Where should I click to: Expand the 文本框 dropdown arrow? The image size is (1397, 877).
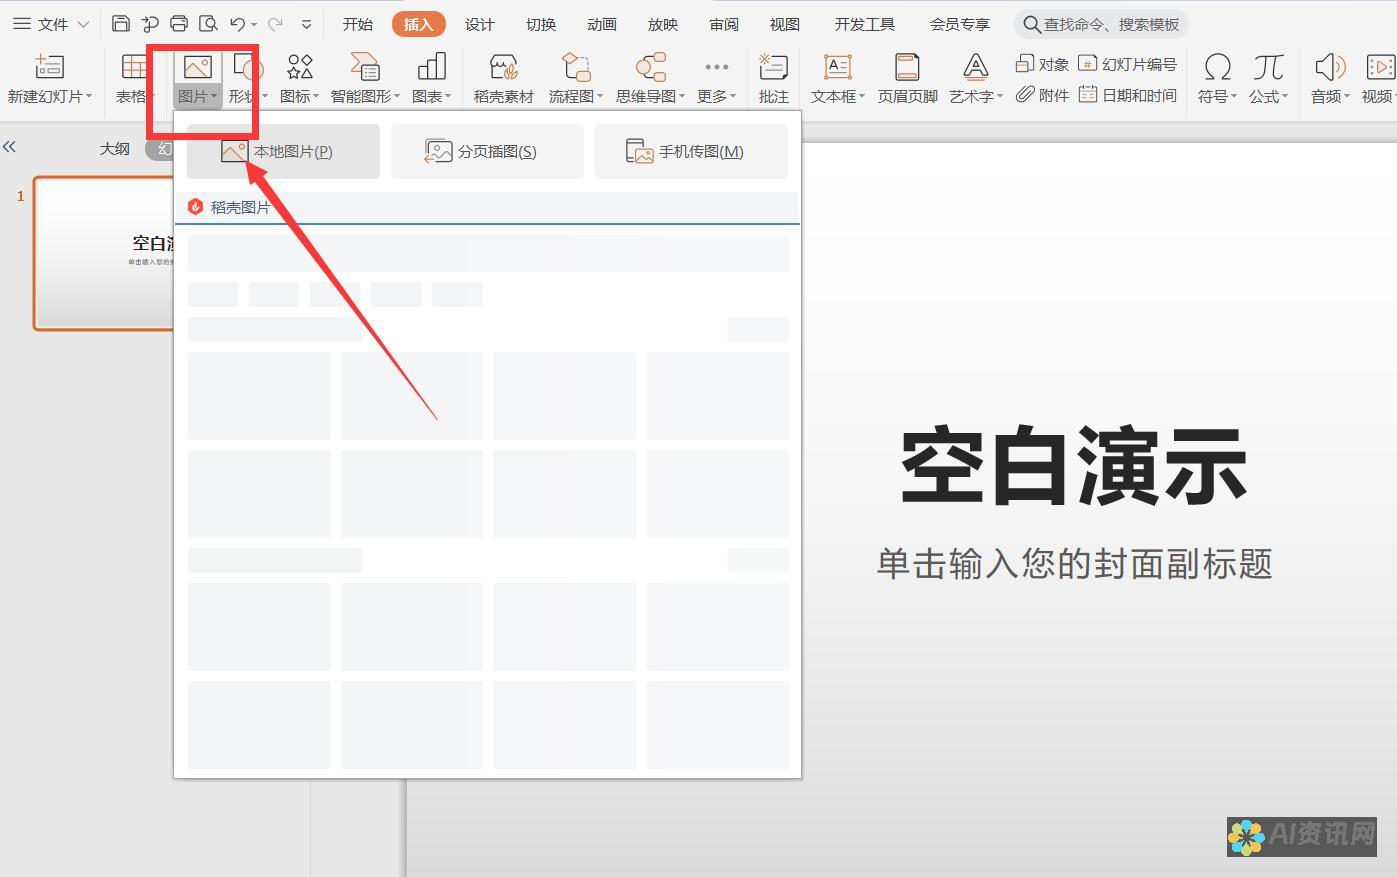click(862, 97)
